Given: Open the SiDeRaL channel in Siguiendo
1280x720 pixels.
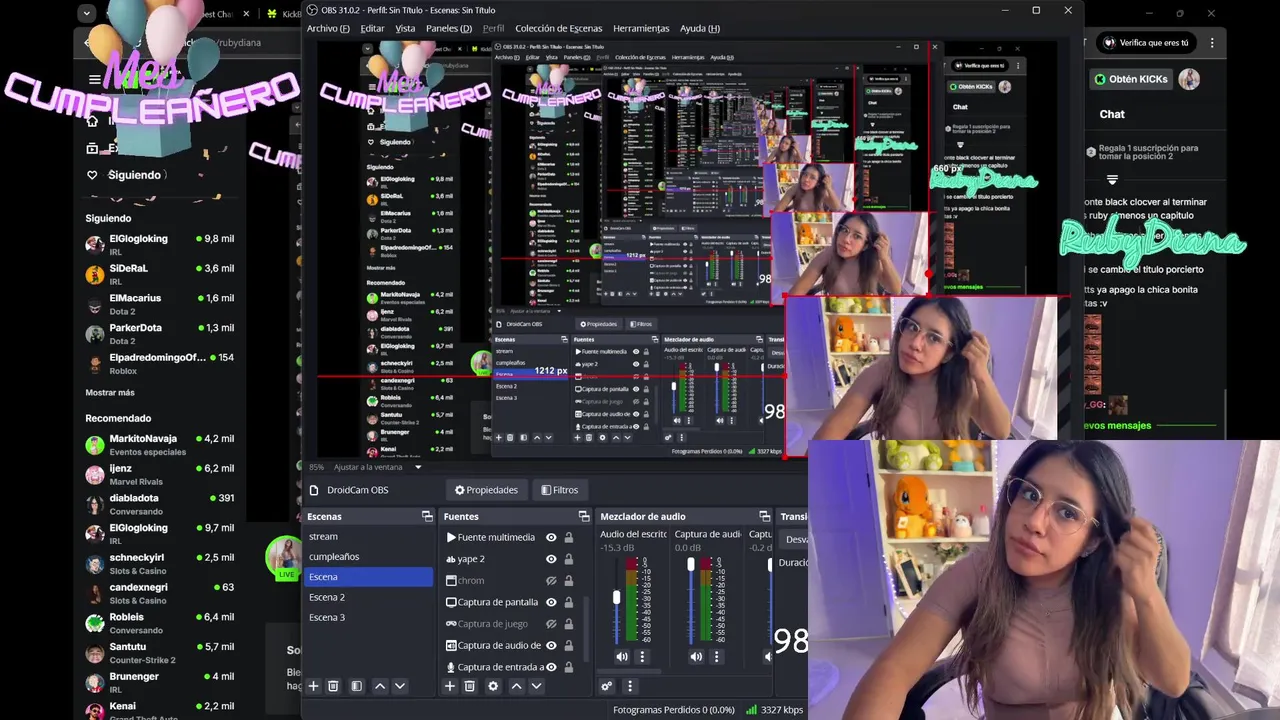Looking at the screenshot, I should (x=160, y=274).
